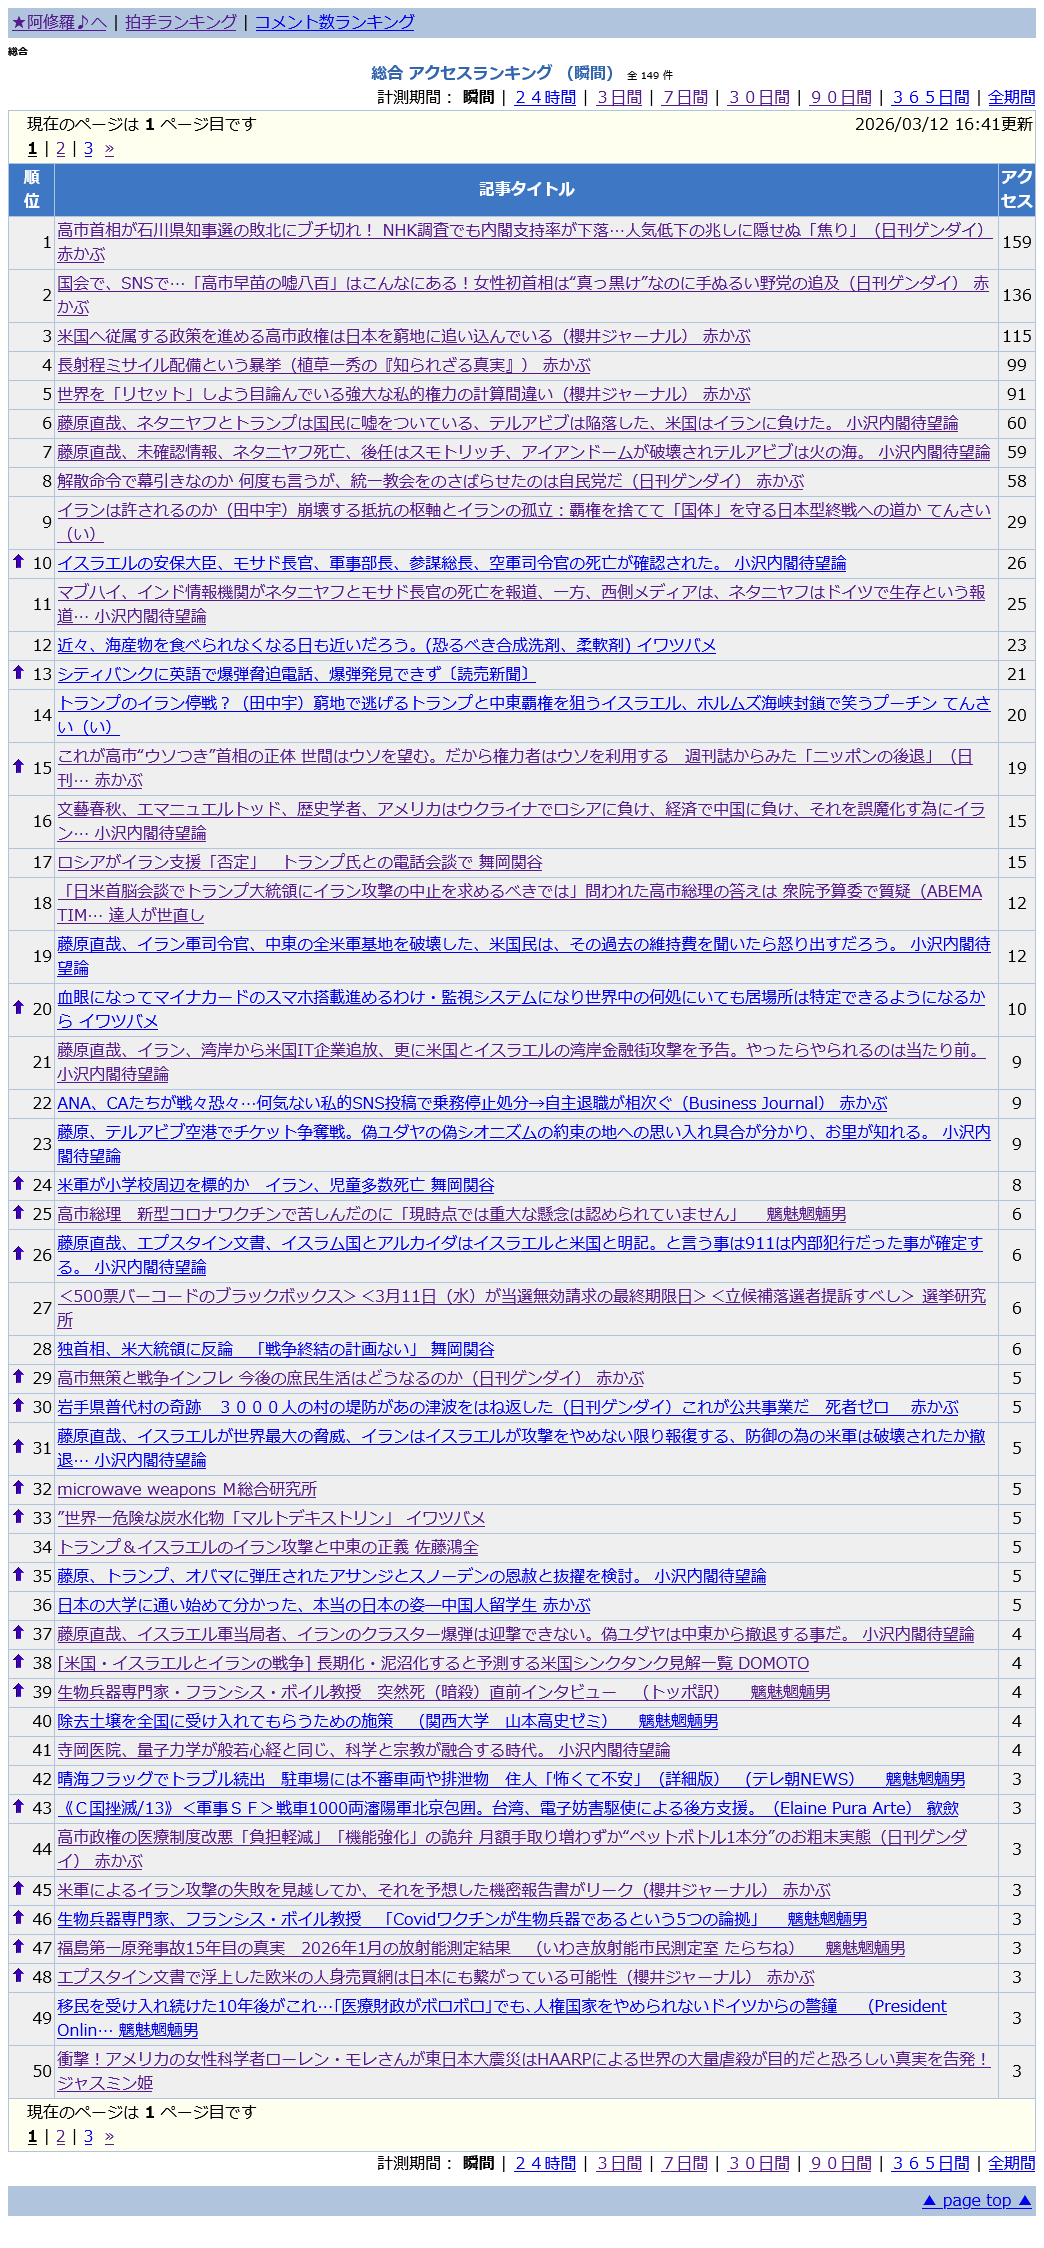Click the rising arrow icon at rank 24
The image size is (1044, 2248).
18,1184
